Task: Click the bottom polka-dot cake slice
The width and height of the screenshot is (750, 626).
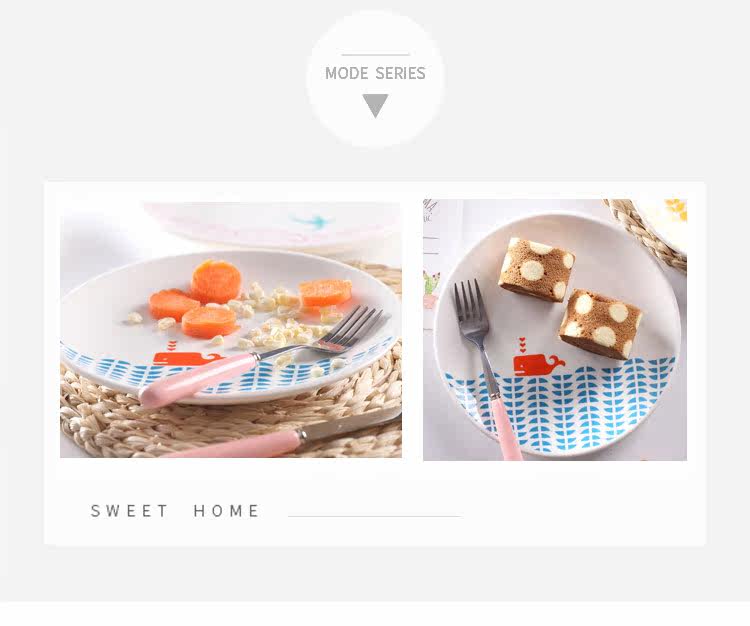Action: (x=600, y=323)
